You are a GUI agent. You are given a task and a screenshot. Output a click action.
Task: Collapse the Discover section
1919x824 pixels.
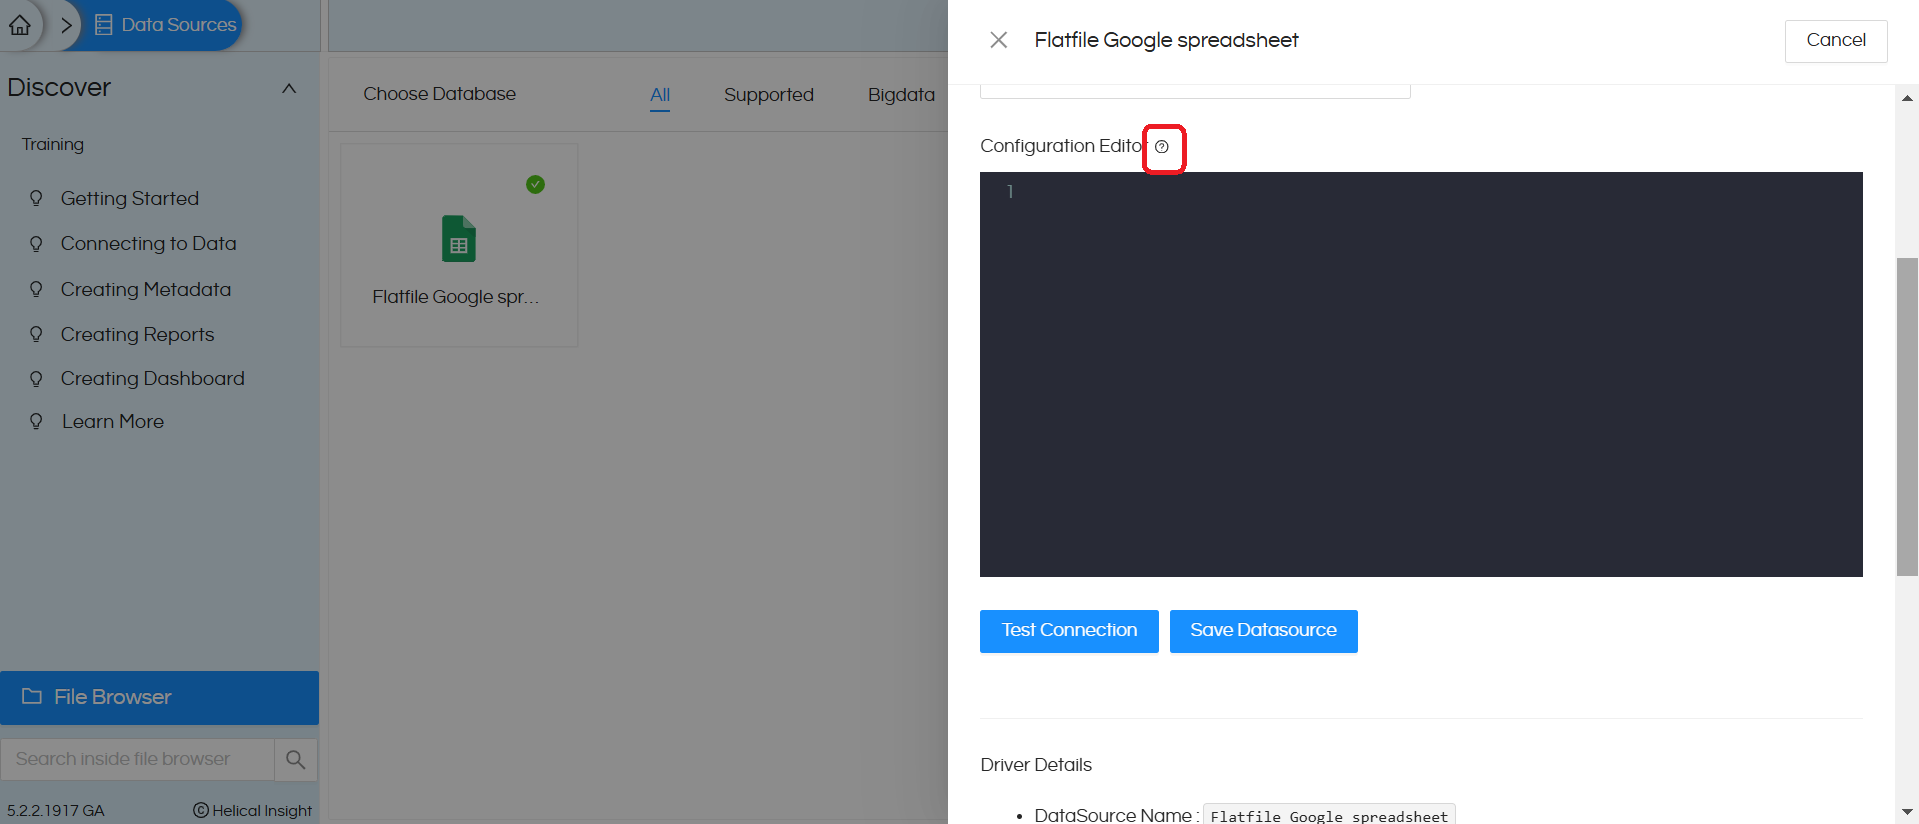coord(289,88)
